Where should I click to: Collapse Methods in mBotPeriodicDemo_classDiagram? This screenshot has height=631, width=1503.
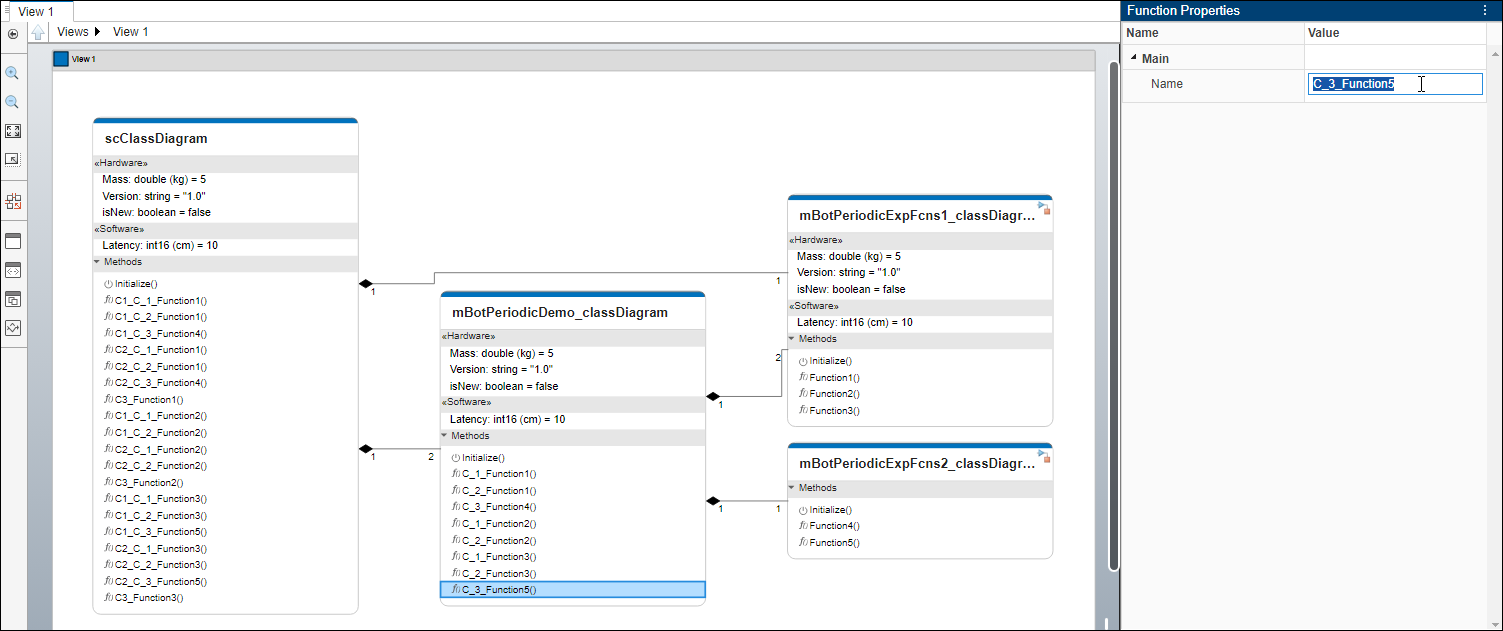point(445,435)
